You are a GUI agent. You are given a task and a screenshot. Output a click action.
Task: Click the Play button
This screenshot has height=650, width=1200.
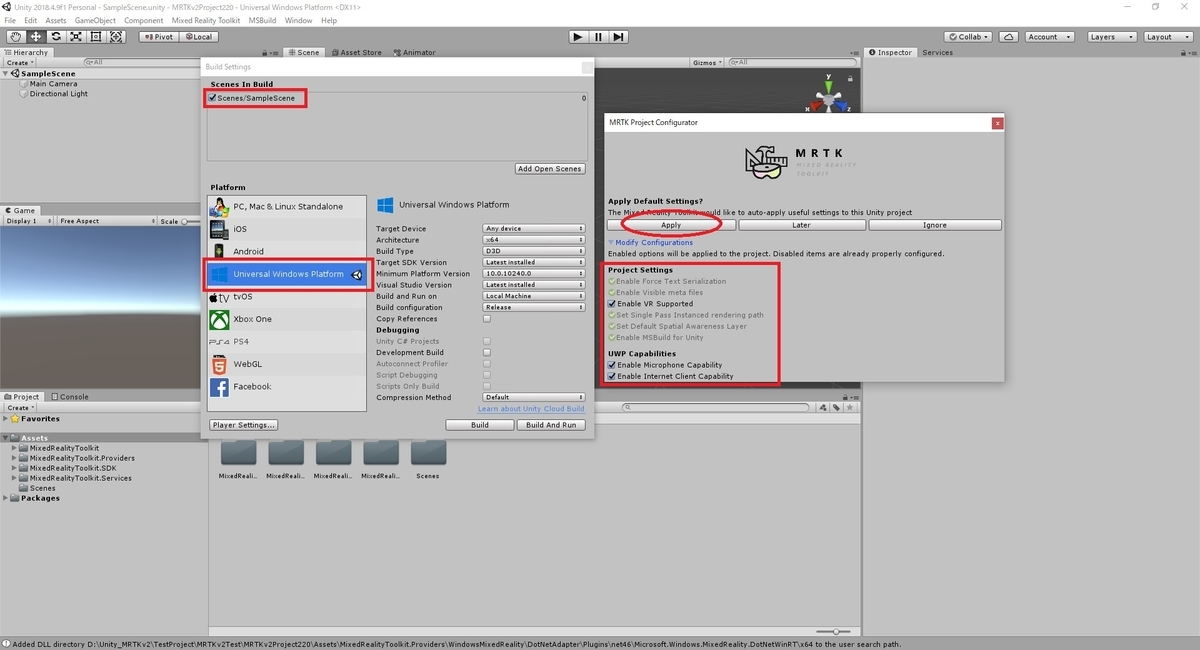pyautogui.click(x=578, y=37)
